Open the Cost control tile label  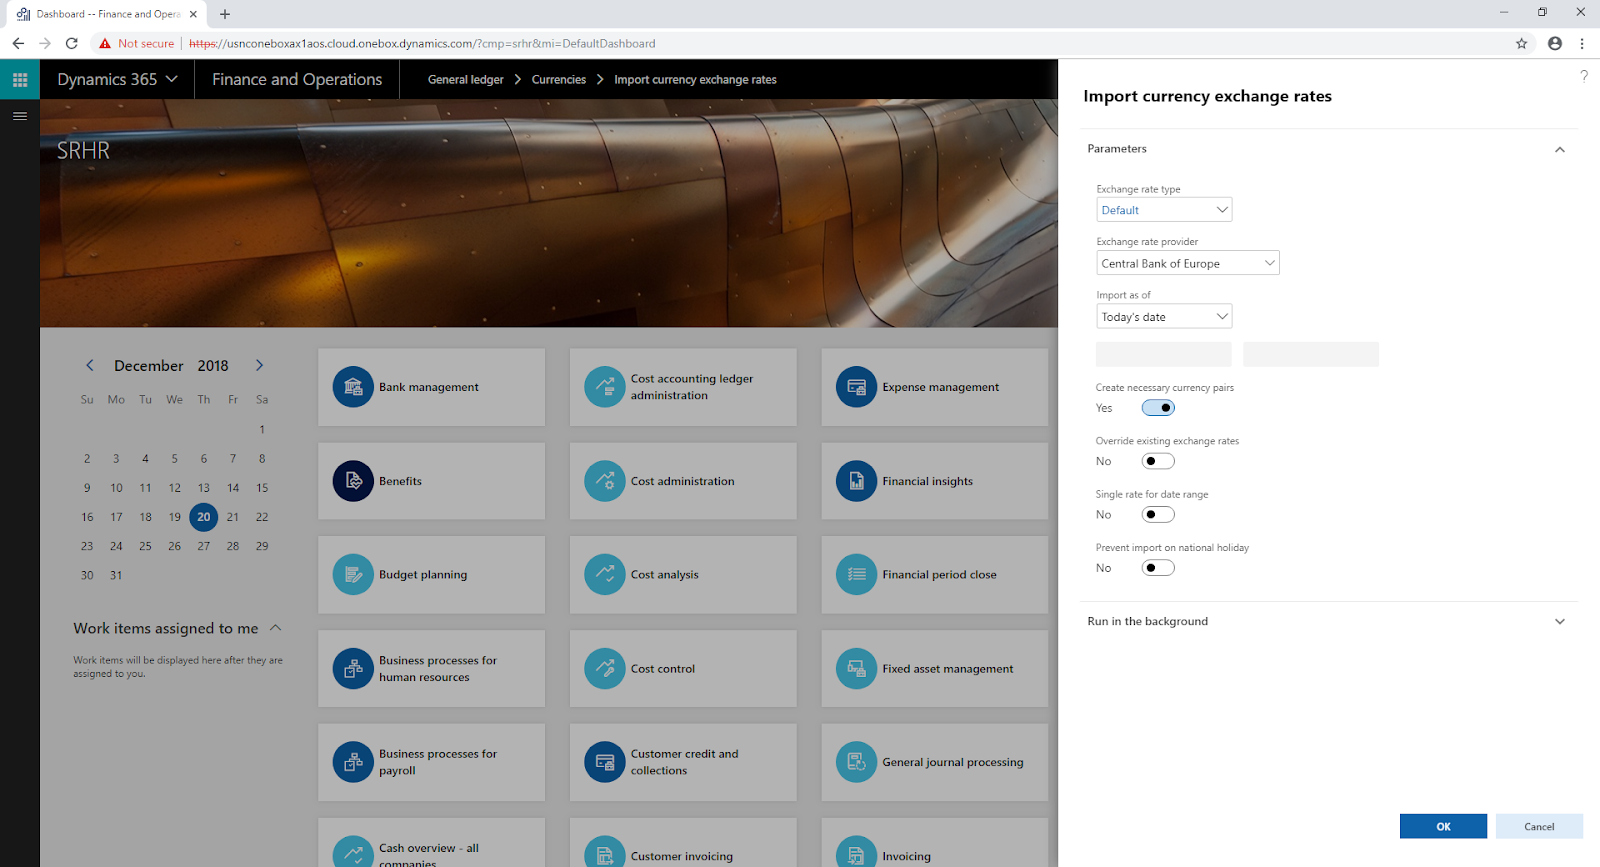pos(663,669)
